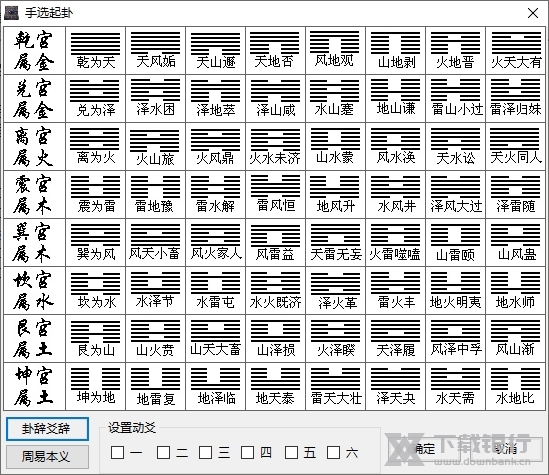549x475 pixels.
Task: Pick the 泽雷随 hexagram
Action: (515, 195)
